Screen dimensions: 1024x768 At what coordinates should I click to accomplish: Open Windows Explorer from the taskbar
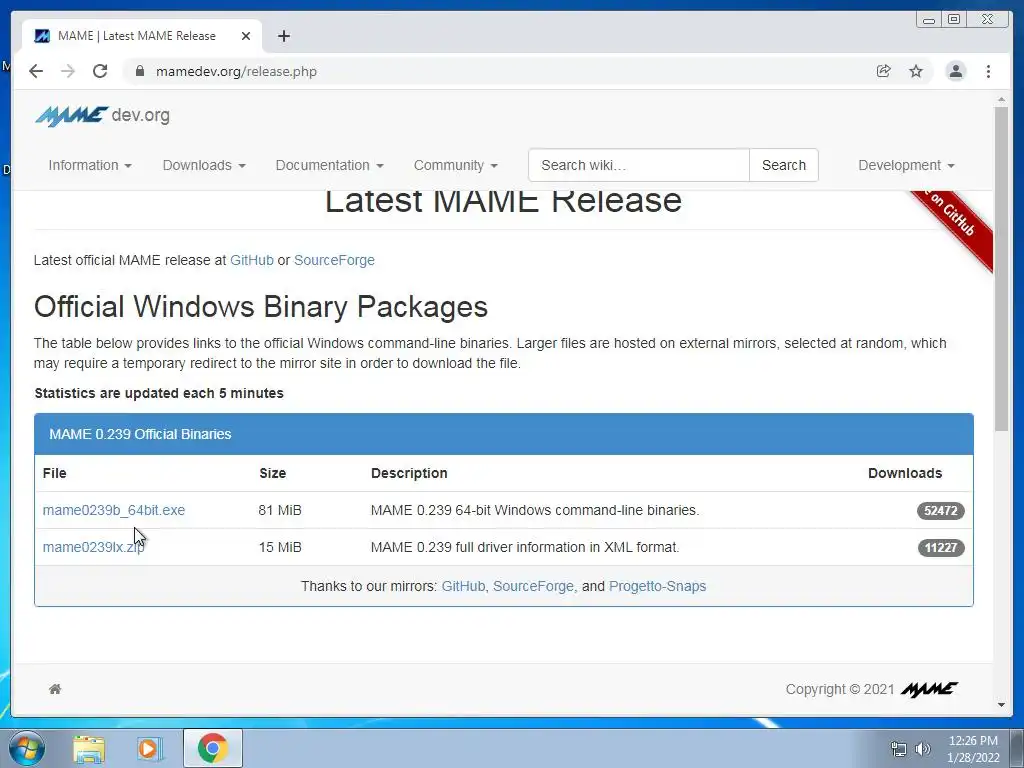(x=89, y=748)
